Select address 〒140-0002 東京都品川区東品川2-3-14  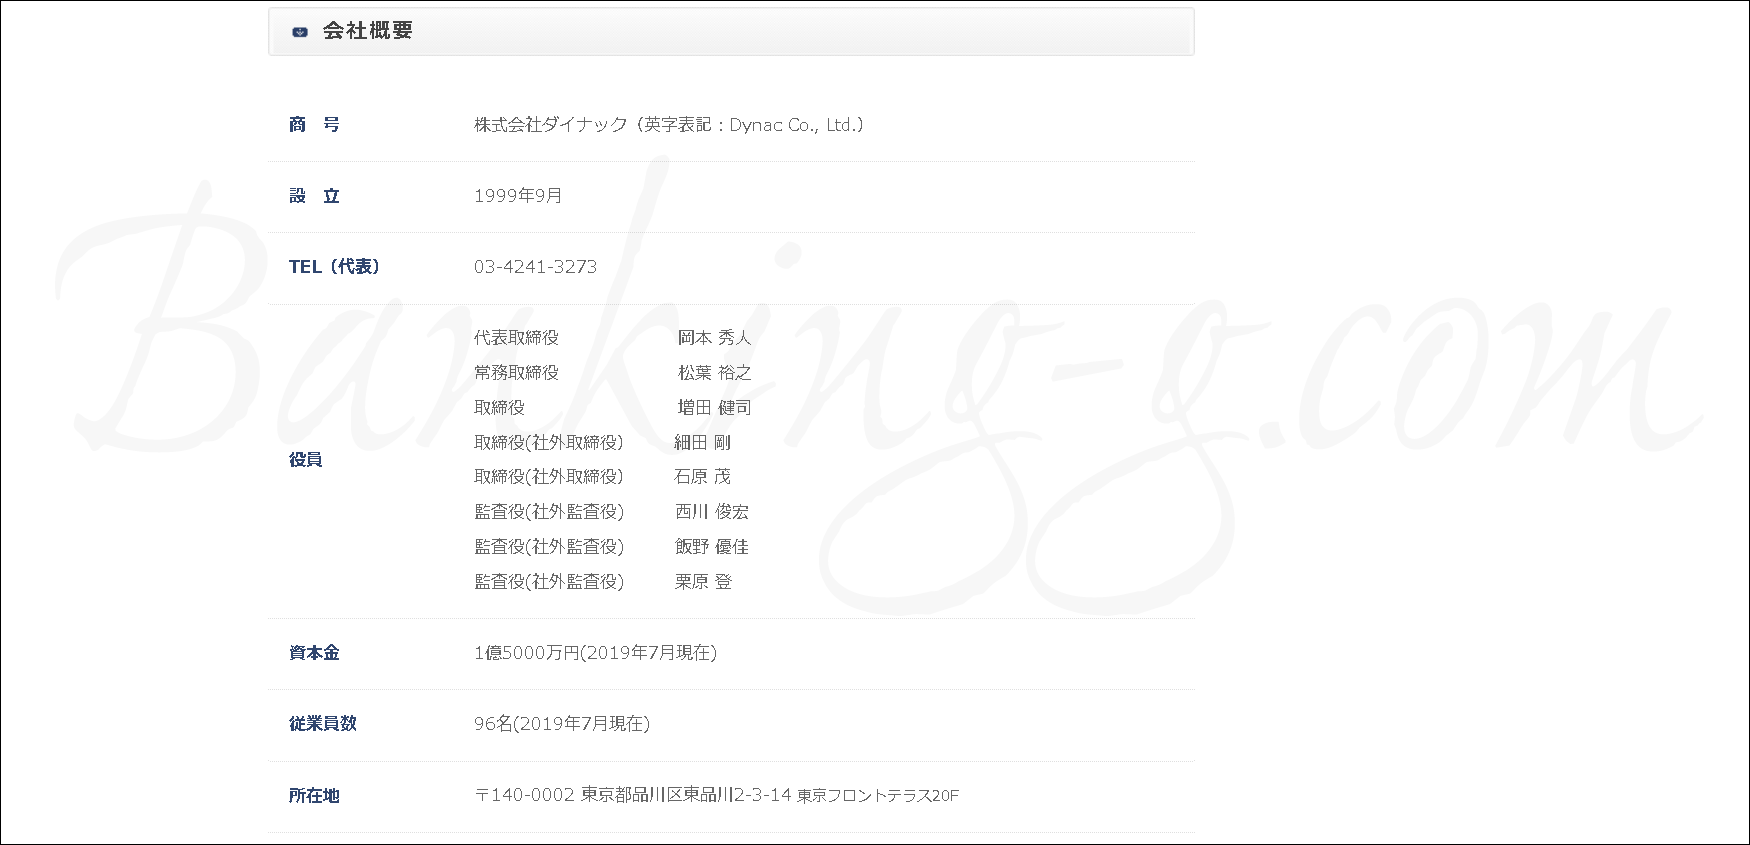point(633,796)
